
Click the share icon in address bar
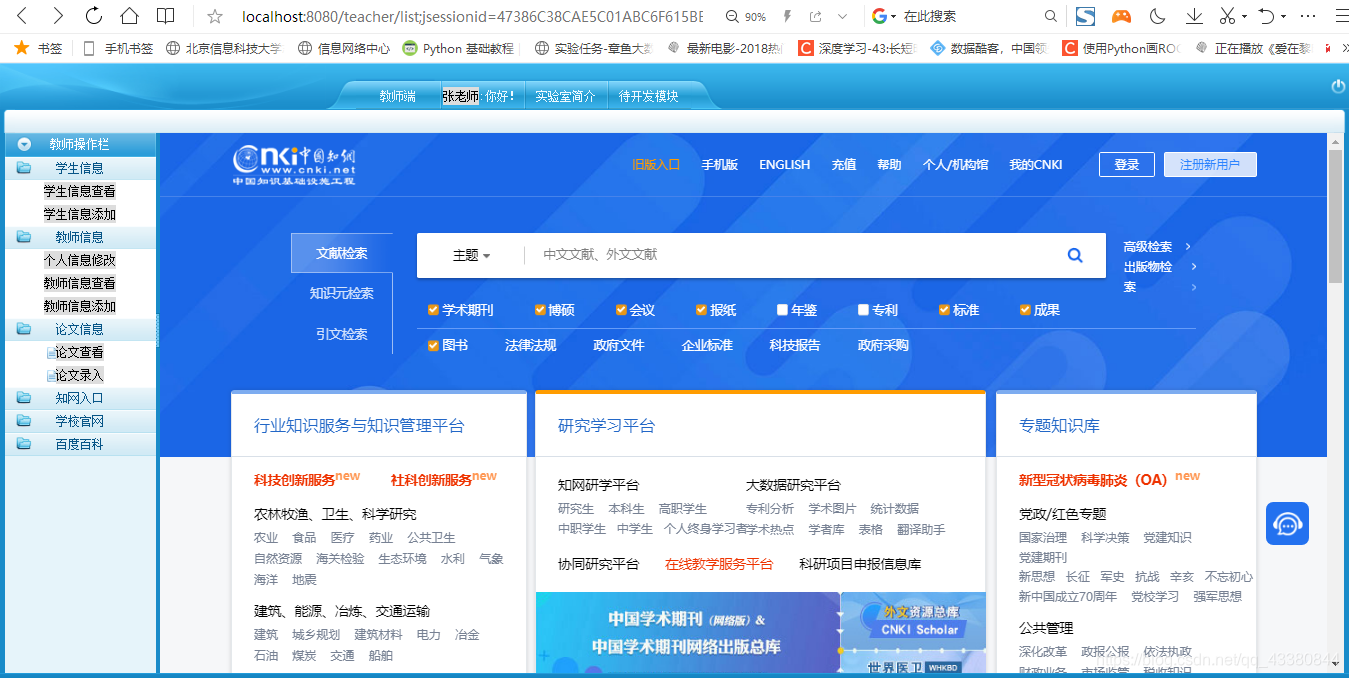816,17
